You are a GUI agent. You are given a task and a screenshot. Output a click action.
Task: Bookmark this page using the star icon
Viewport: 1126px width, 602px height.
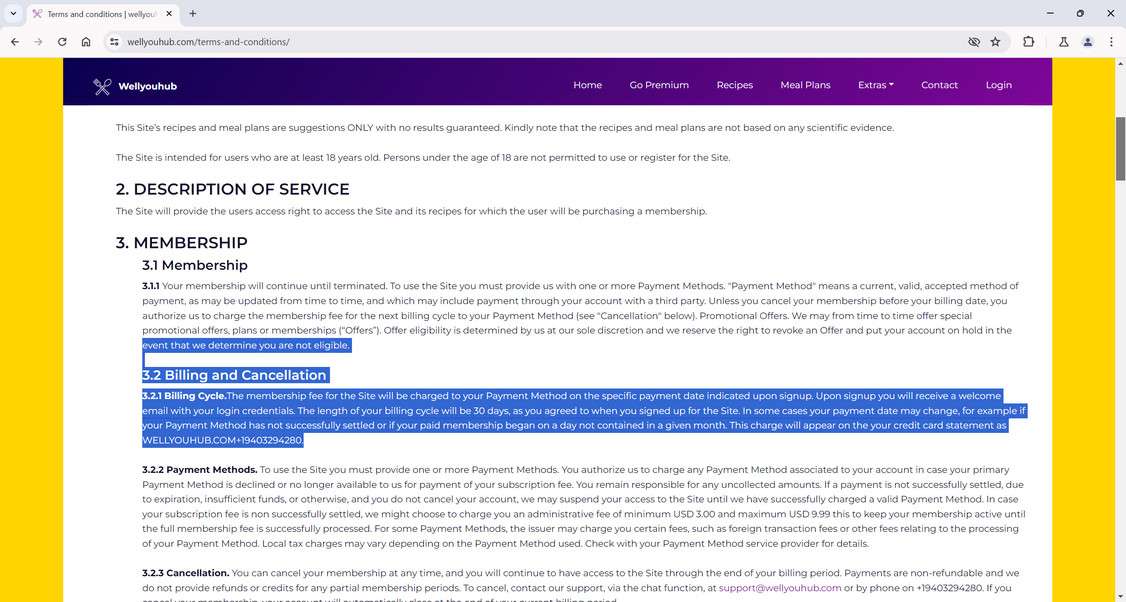(995, 42)
